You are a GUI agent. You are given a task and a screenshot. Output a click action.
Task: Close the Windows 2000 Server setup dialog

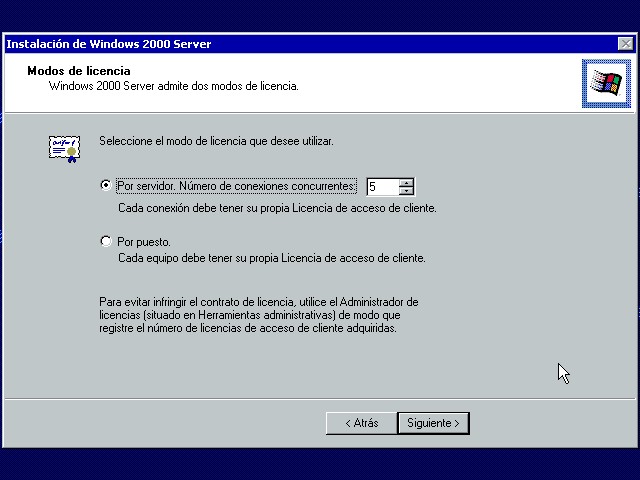625,44
